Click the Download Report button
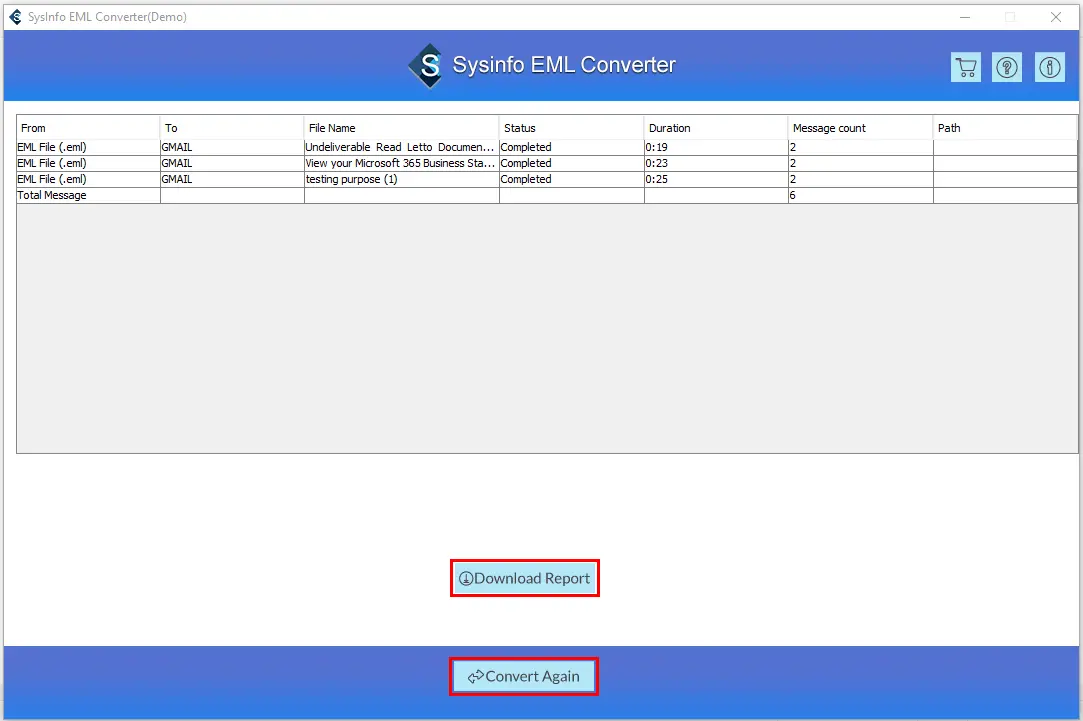This screenshot has width=1083, height=721. click(525, 578)
